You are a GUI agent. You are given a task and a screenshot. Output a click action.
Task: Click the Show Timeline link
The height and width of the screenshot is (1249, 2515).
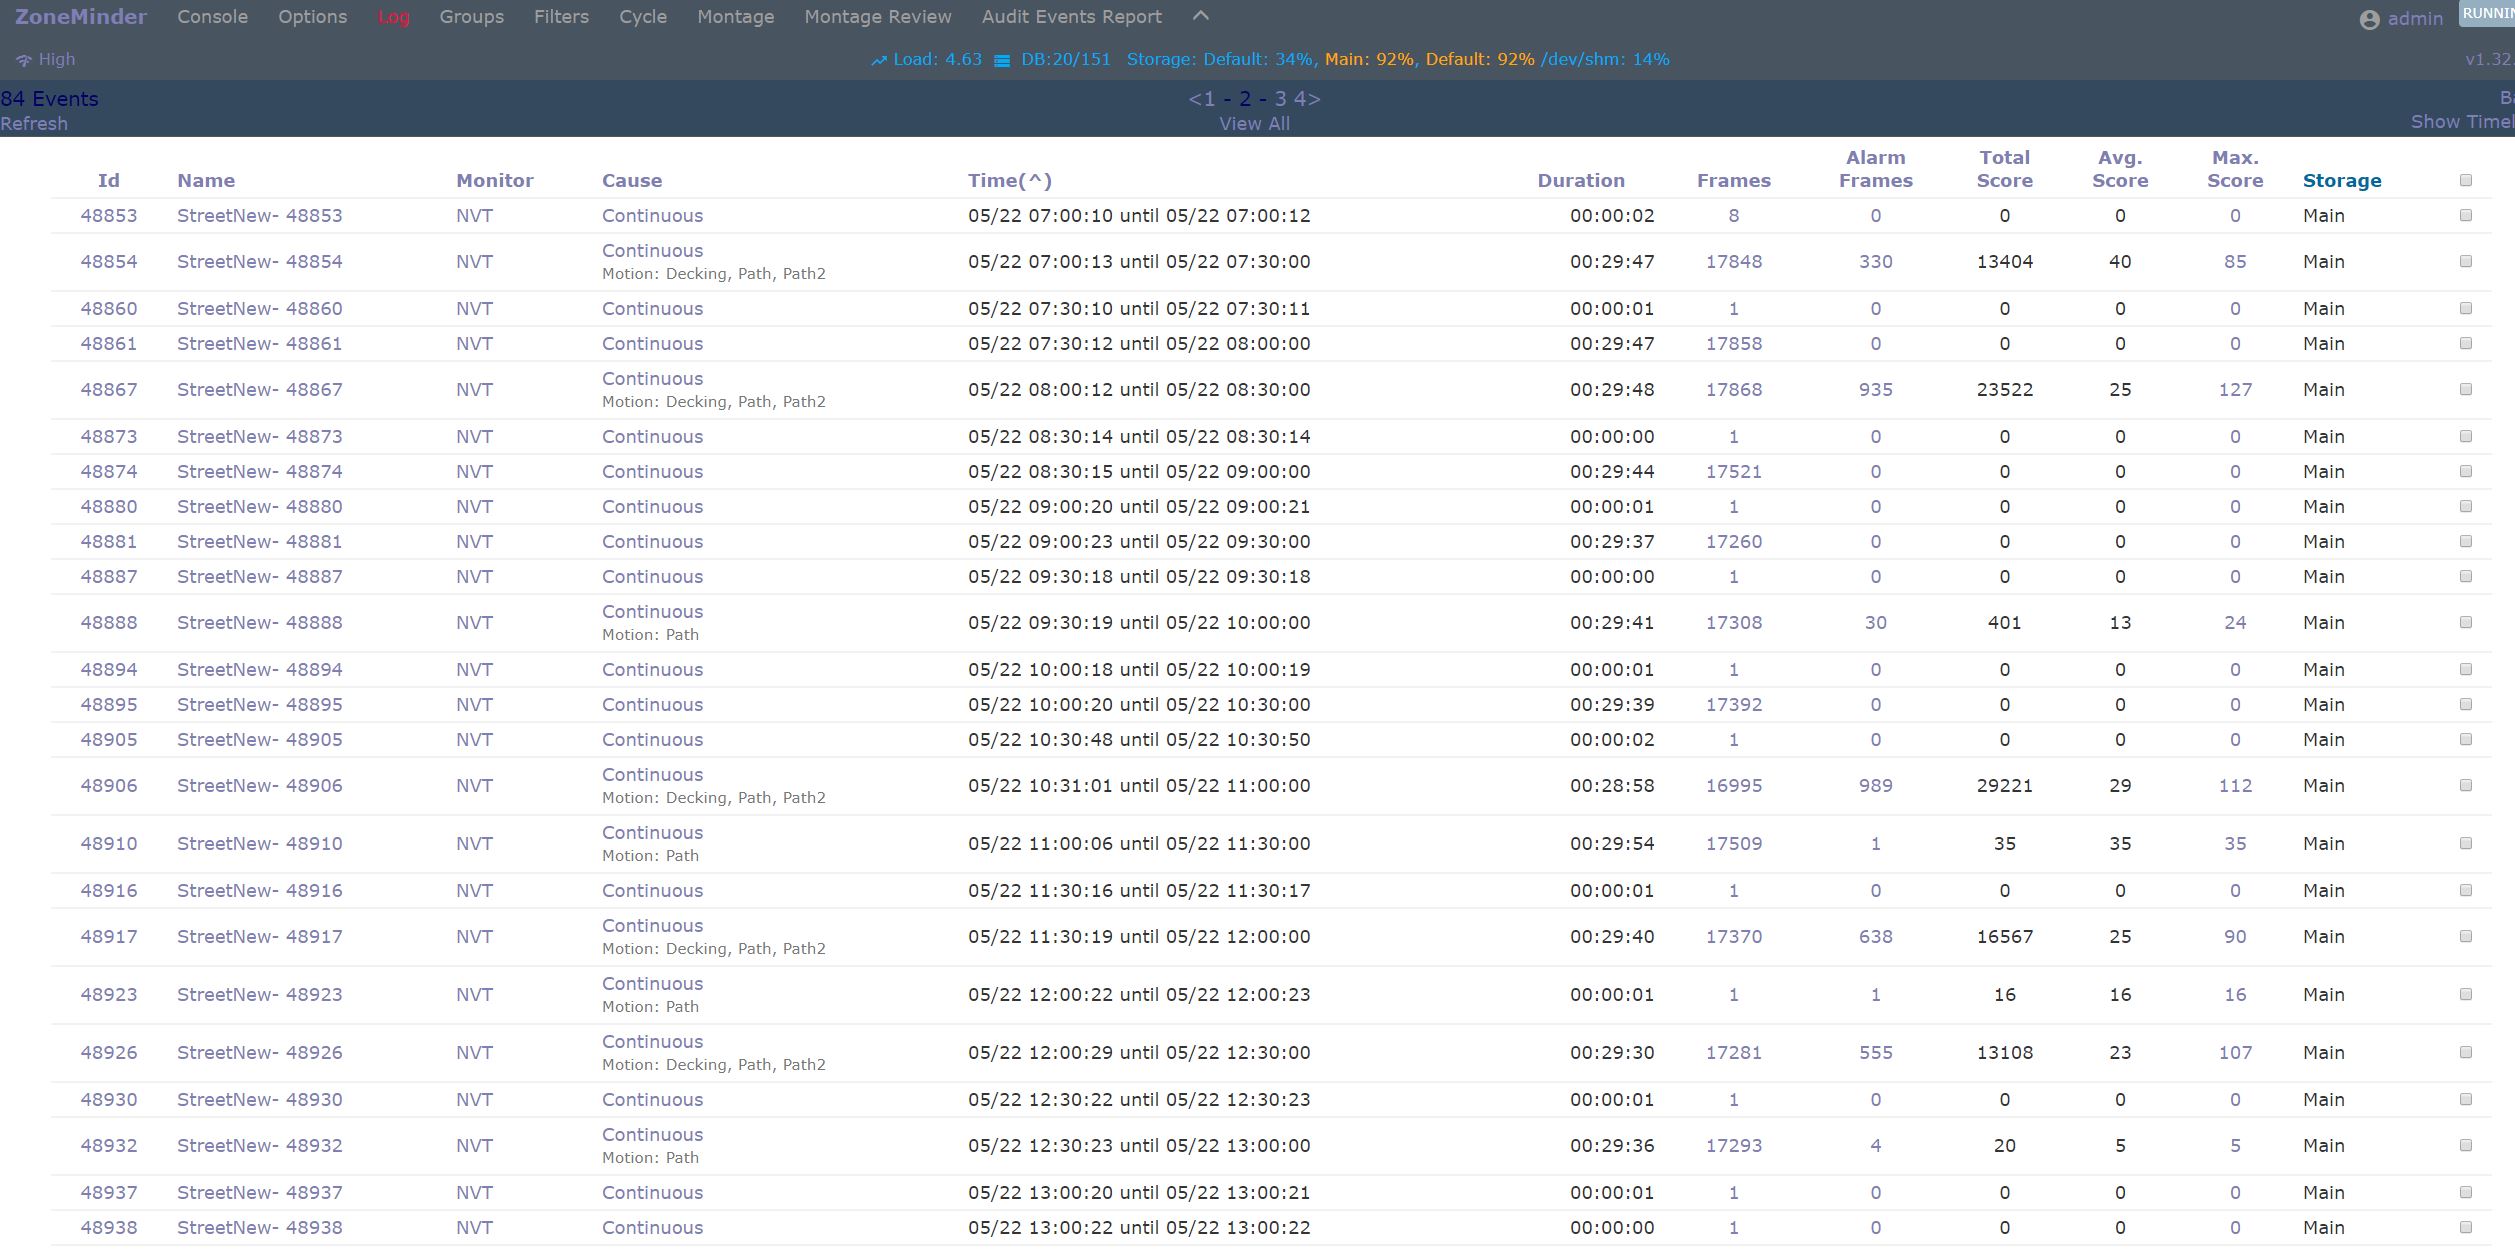(2462, 122)
